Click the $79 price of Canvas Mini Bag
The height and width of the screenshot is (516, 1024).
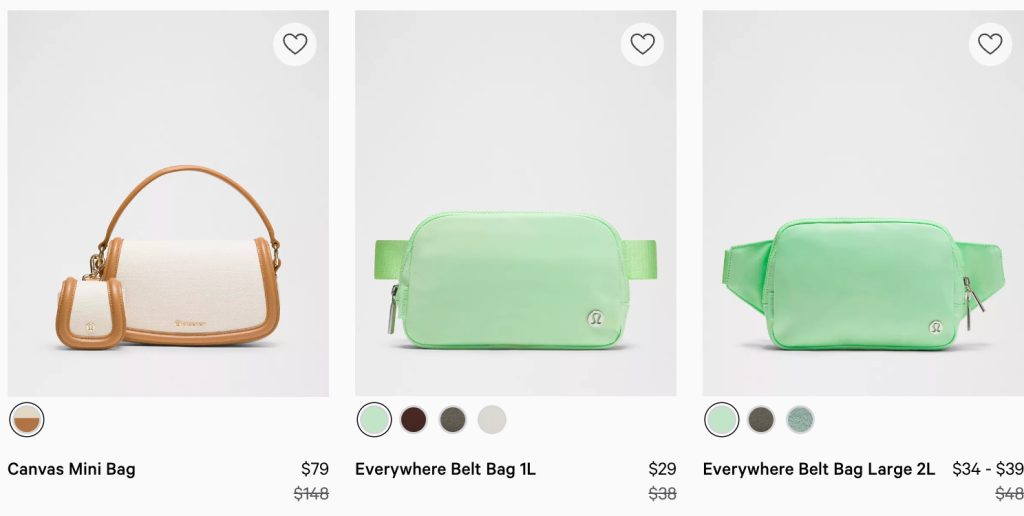tap(314, 469)
